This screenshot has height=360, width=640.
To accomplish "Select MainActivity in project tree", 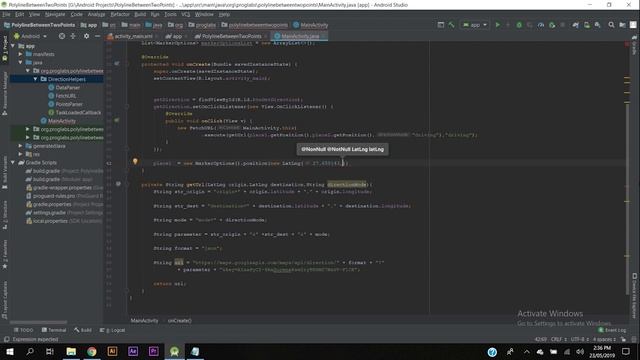I will click(58, 121).
